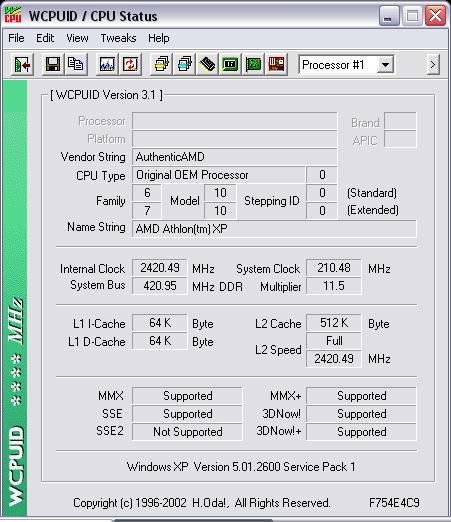
Task: Click the memory module icon
Action: tap(207, 64)
